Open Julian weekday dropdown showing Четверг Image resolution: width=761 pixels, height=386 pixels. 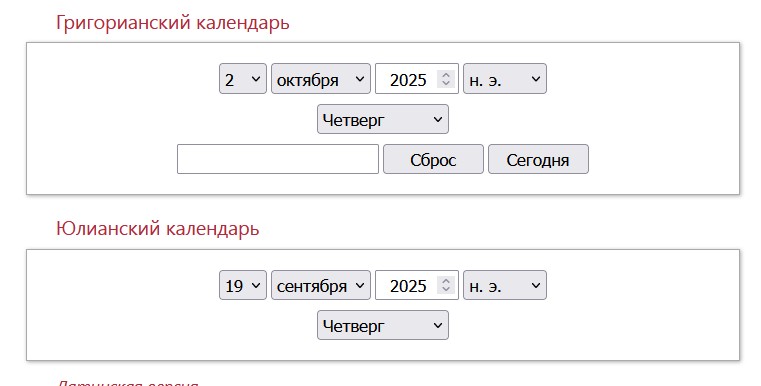(x=383, y=325)
